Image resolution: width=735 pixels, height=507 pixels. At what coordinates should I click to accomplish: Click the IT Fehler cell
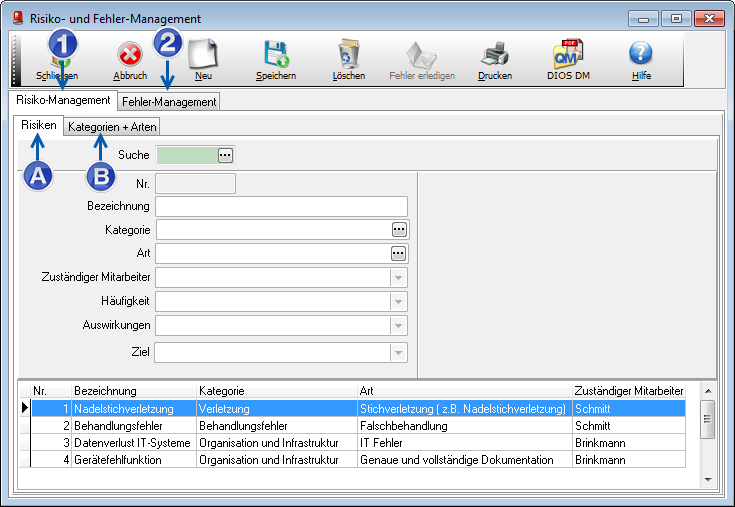pos(465,443)
